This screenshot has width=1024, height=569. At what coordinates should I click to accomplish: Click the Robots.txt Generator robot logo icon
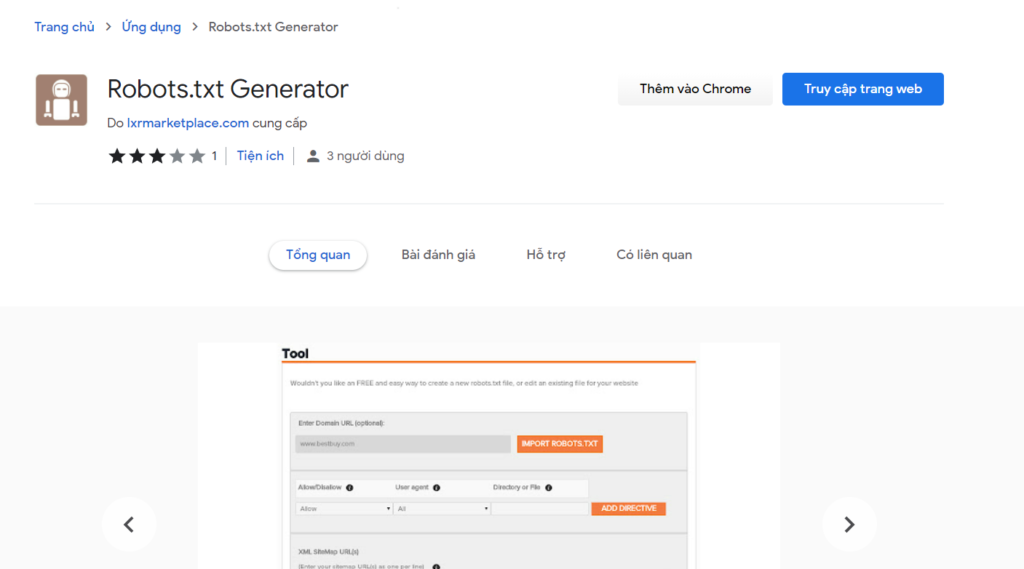61,100
